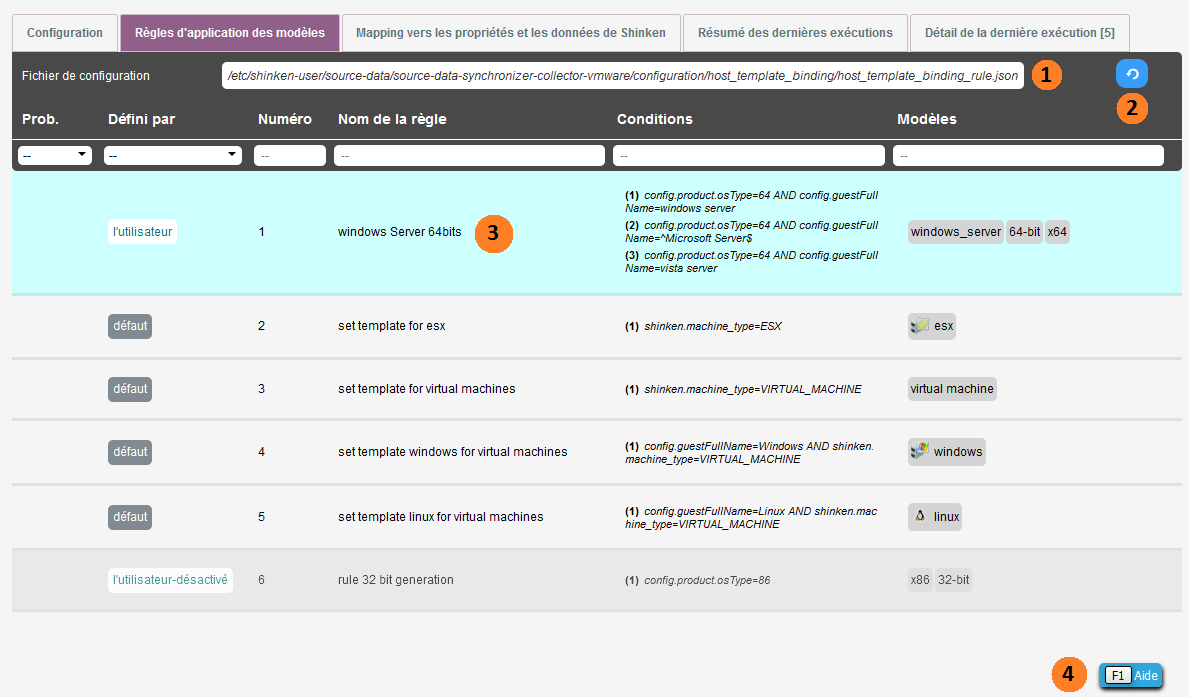This screenshot has width=1189, height=697.
Task: Focus the Nom de la règle filter field
Action: [x=469, y=156]
